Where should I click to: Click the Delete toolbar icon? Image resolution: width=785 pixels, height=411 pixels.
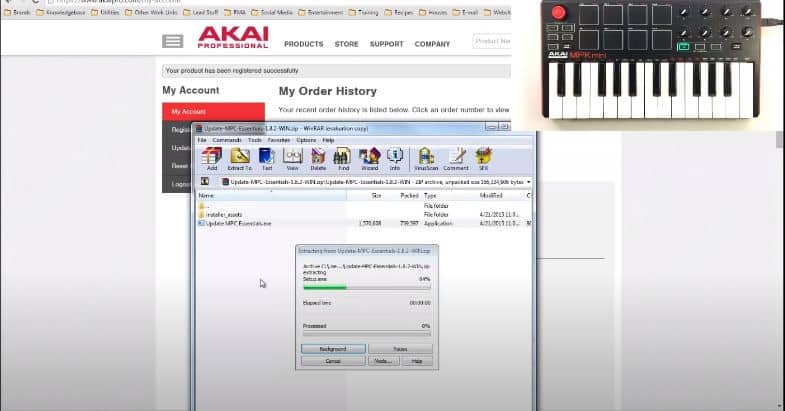click(318, 159)
